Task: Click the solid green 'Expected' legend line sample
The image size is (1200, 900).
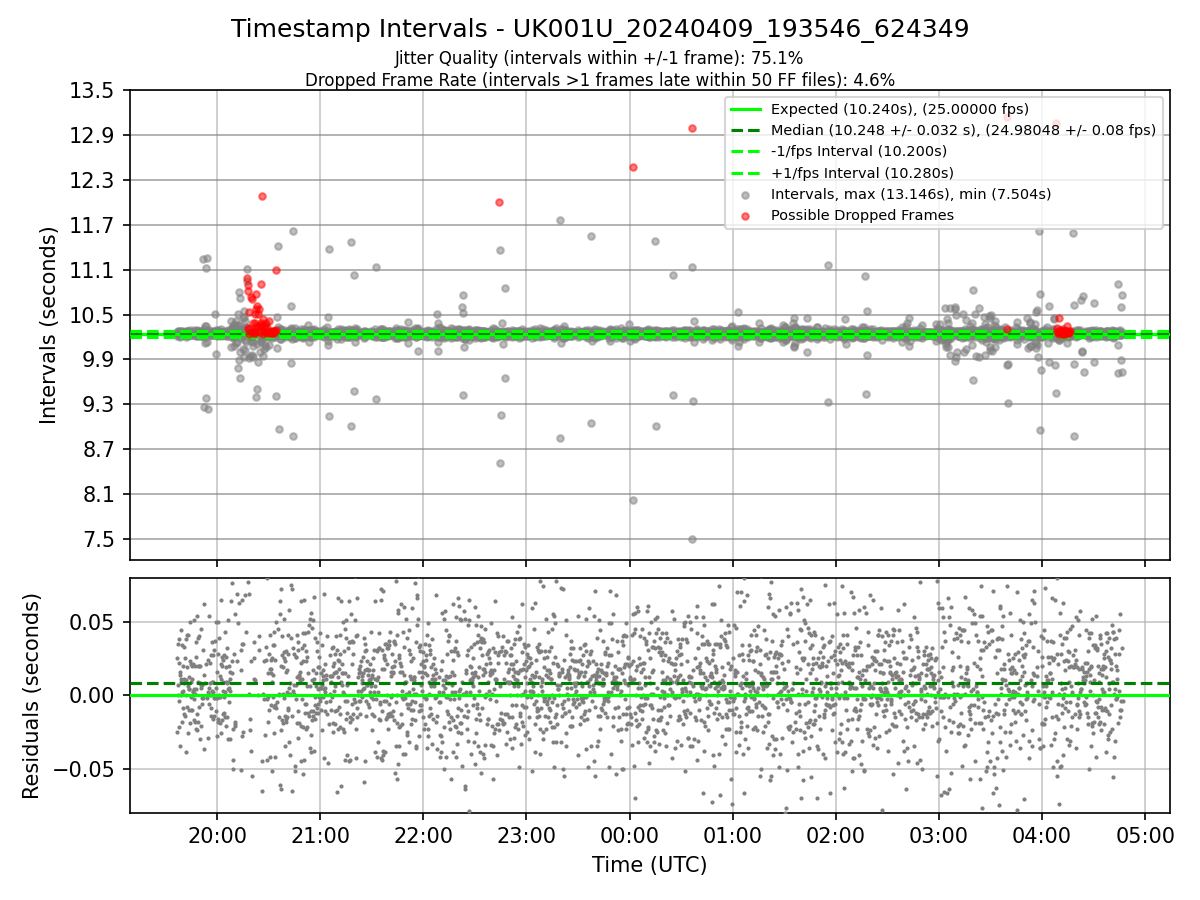Action: click(x=746, y=109)
